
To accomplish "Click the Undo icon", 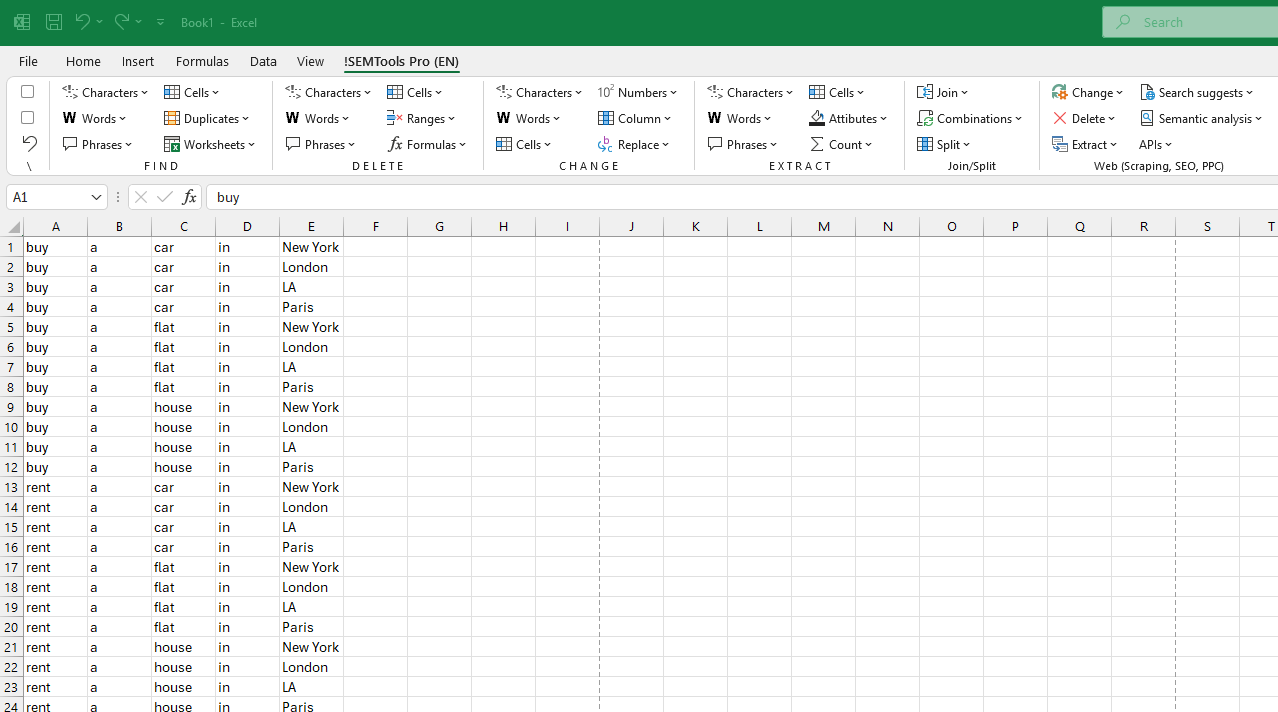I will (x=81, y=21).
